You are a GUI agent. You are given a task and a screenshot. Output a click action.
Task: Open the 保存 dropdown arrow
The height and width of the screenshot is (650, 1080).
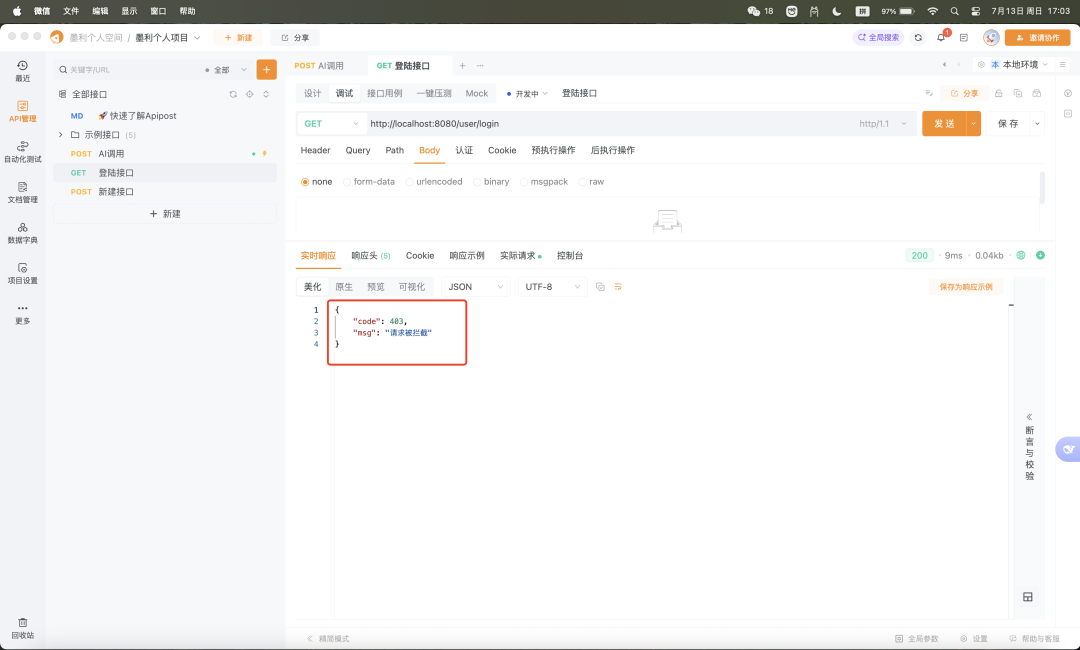(1037, 124)
